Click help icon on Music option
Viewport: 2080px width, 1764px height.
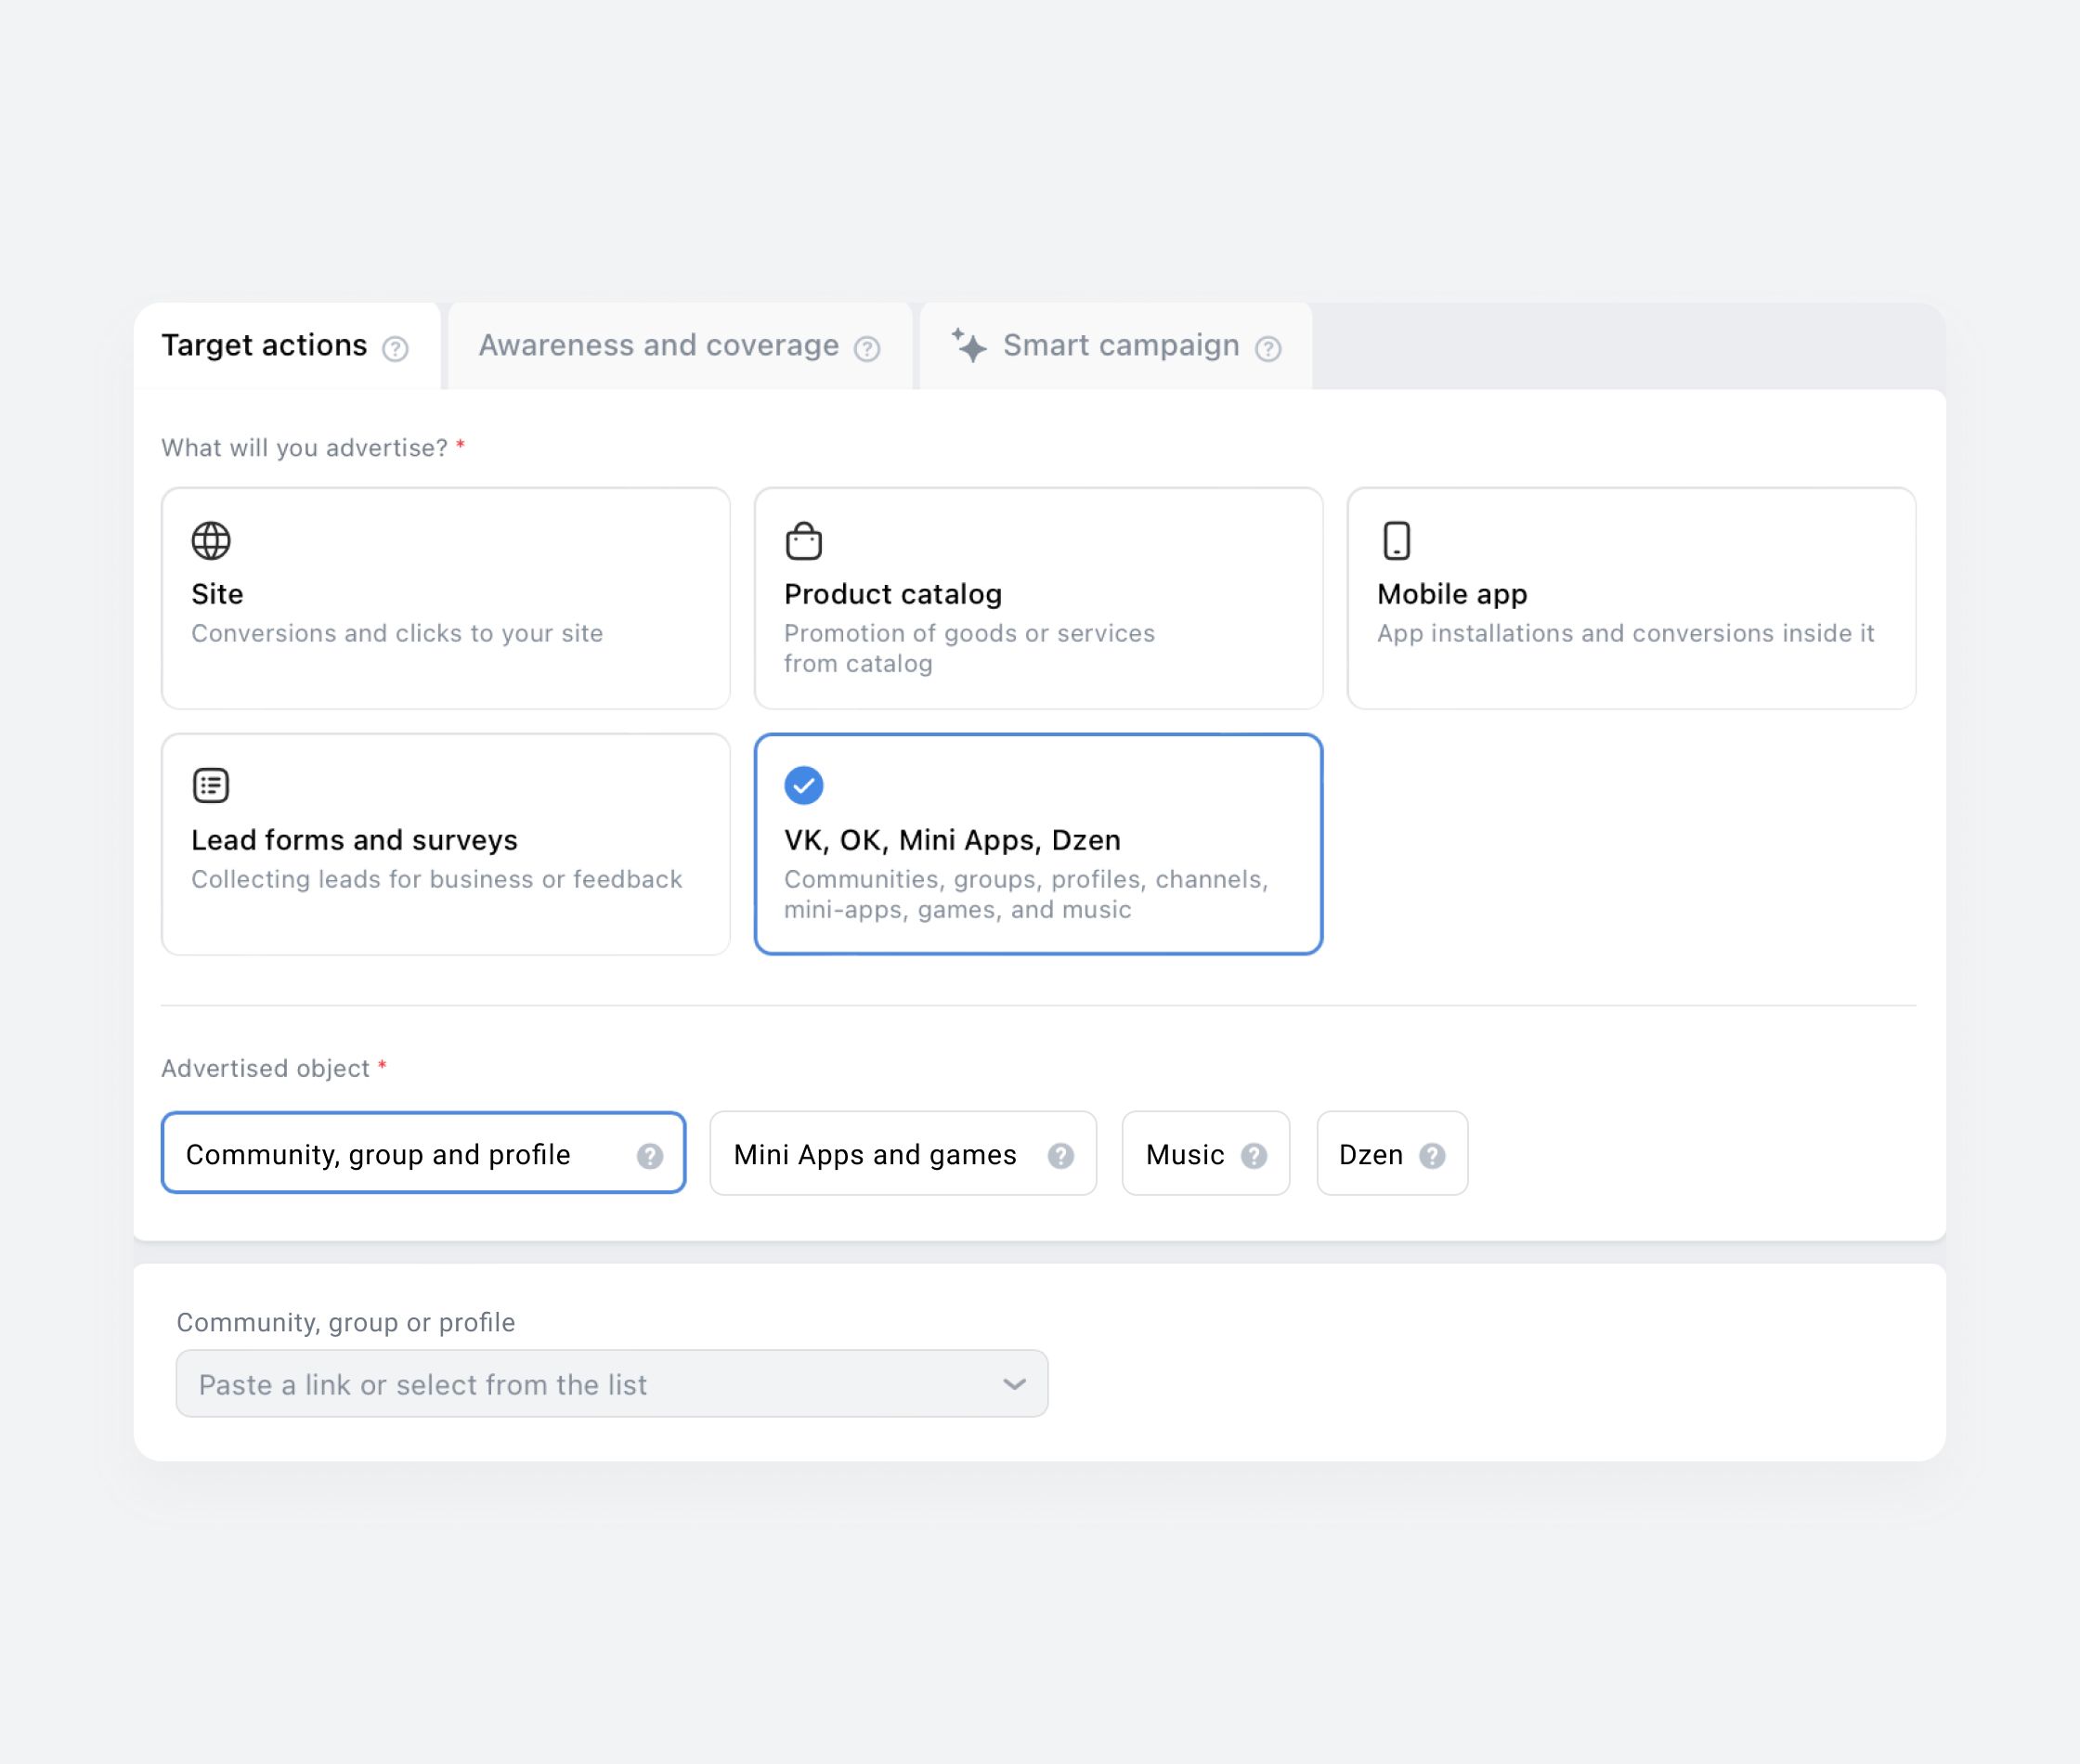[x=1254, y=1156]
